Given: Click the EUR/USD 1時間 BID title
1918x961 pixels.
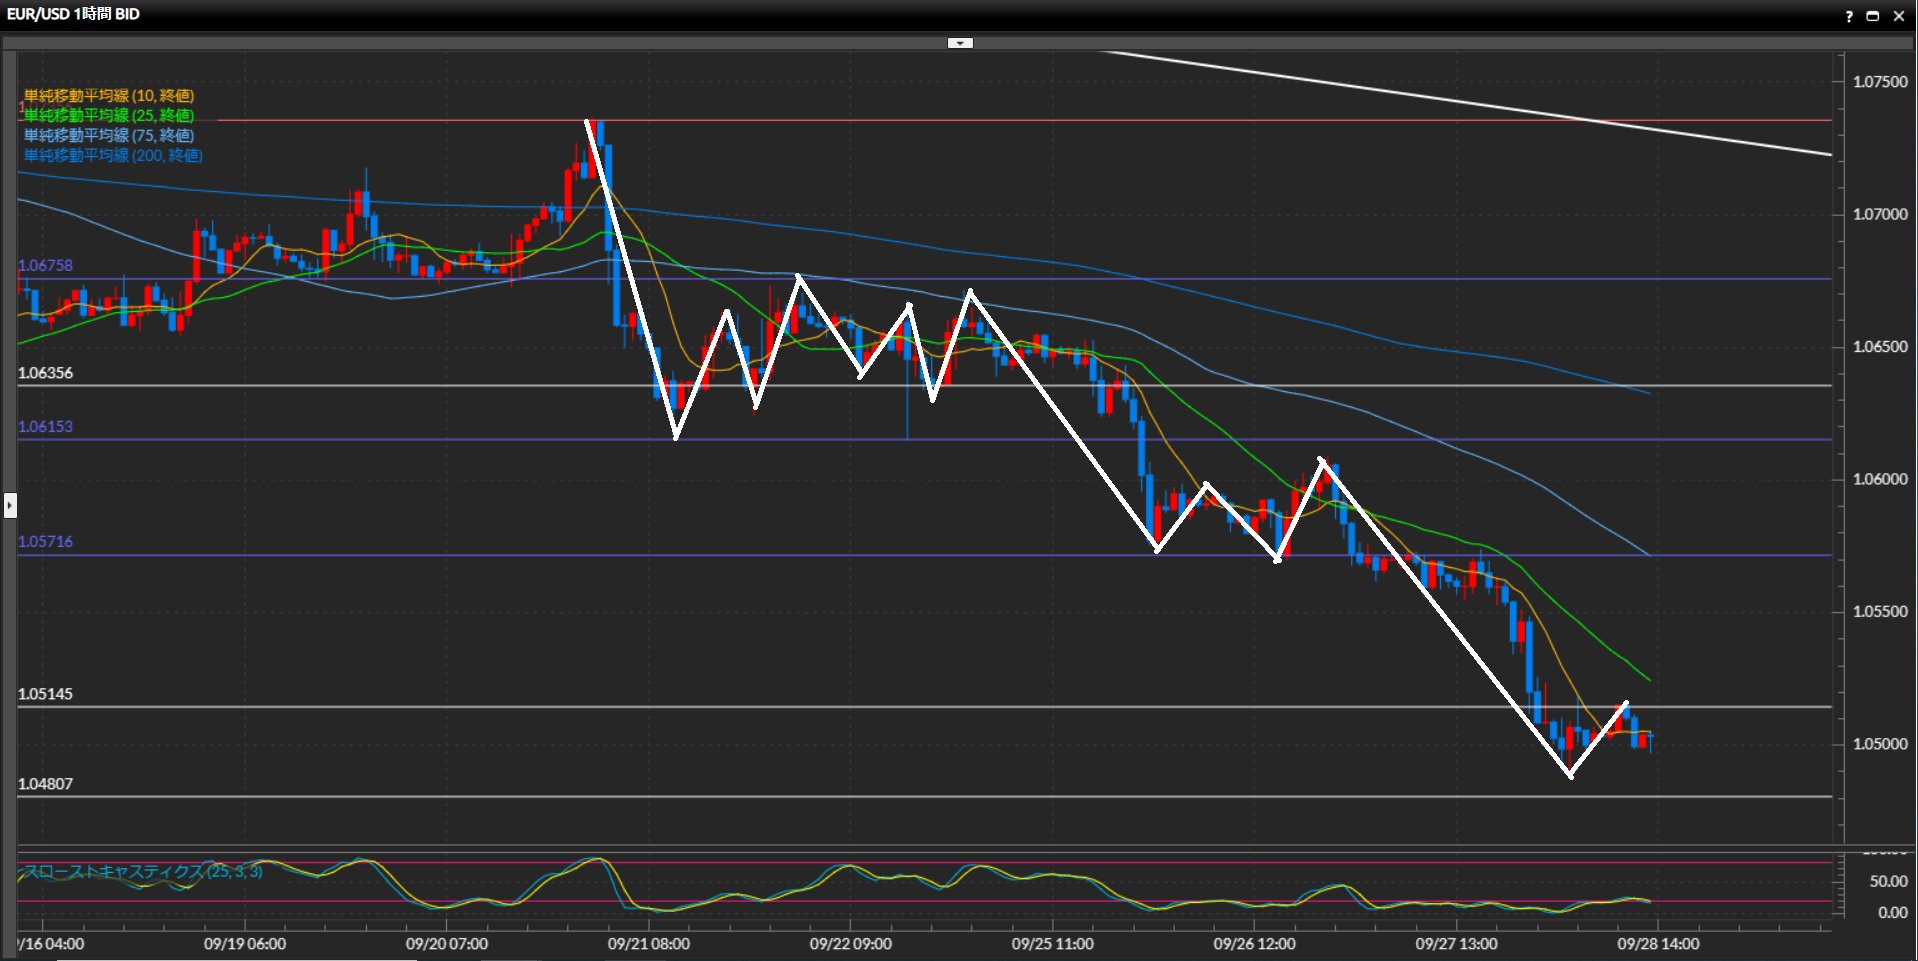Looking at the screenshot, I should (x=73, y=14).
